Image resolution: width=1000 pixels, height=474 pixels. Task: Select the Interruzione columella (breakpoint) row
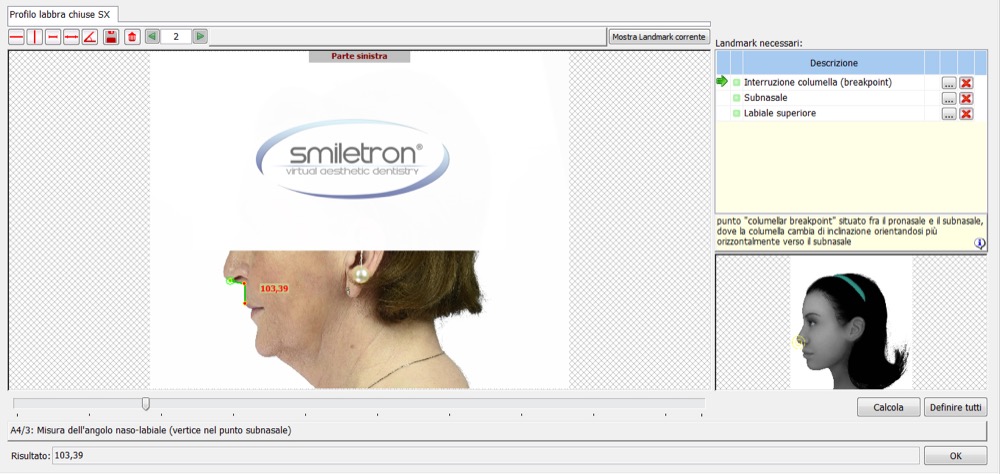coord(851,82)
